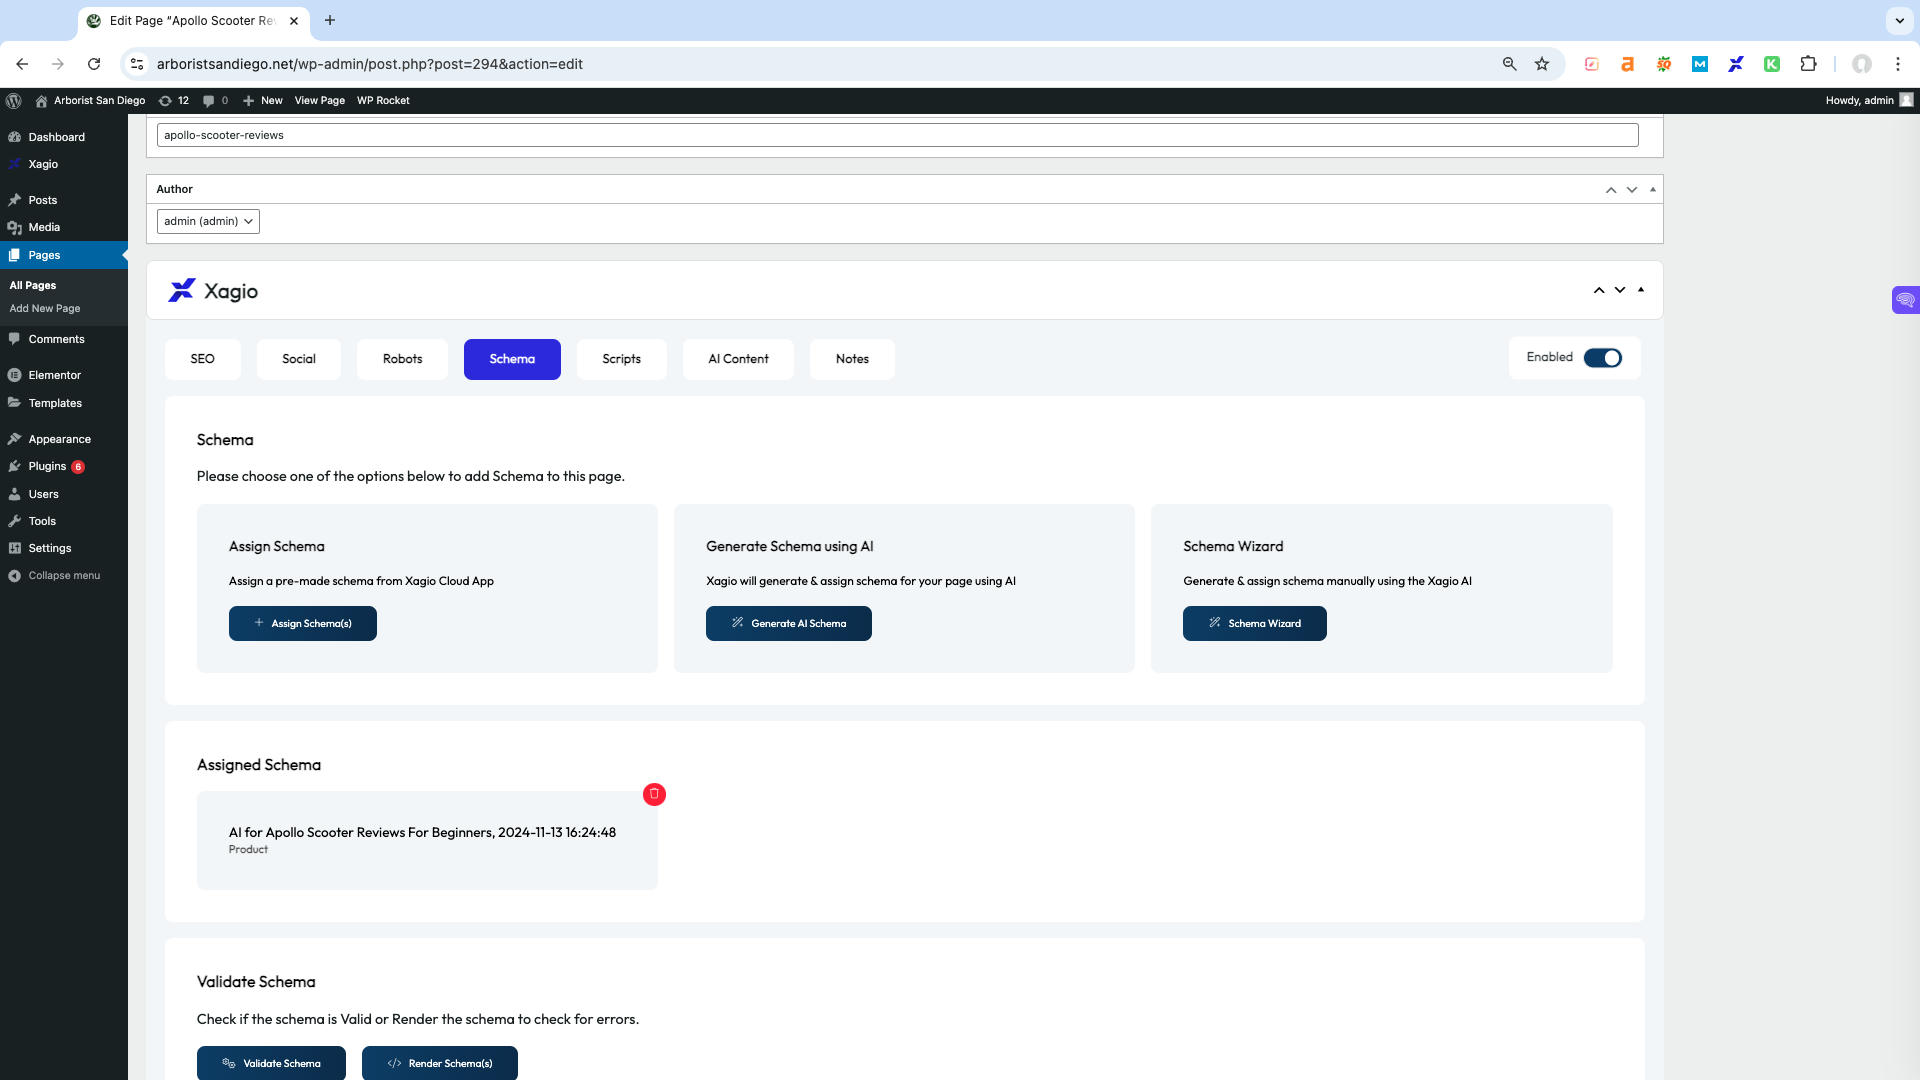Switch to the SEO tab
1920x1080 pixels.
click(203, 359)
